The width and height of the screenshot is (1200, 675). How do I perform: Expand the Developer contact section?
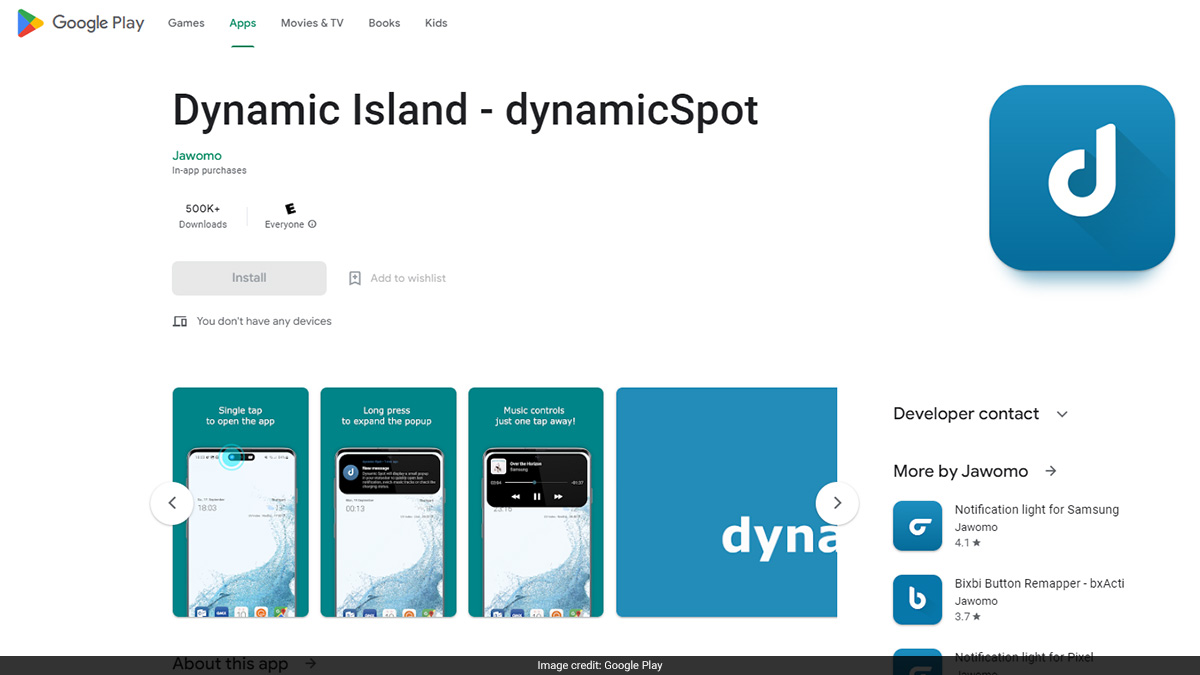[x=1062, y=413]
